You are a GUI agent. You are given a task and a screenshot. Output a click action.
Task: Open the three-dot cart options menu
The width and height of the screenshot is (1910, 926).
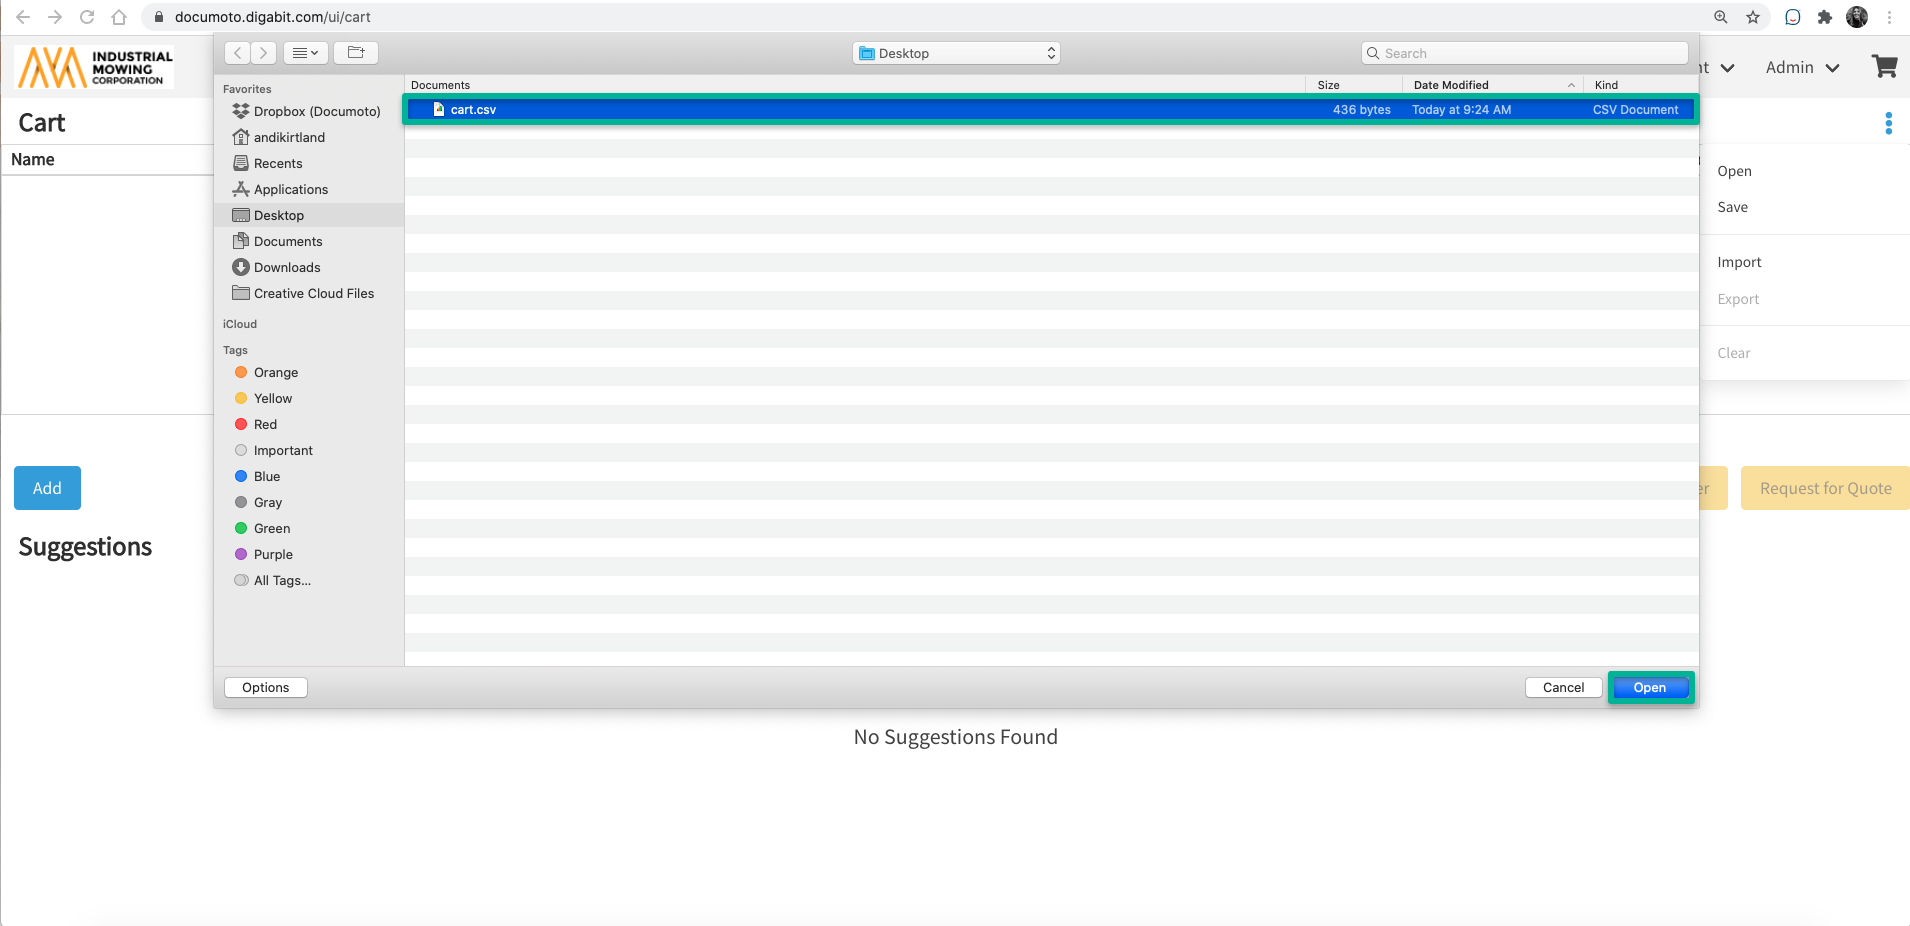pyautogui.click(x=1888, y=123)
